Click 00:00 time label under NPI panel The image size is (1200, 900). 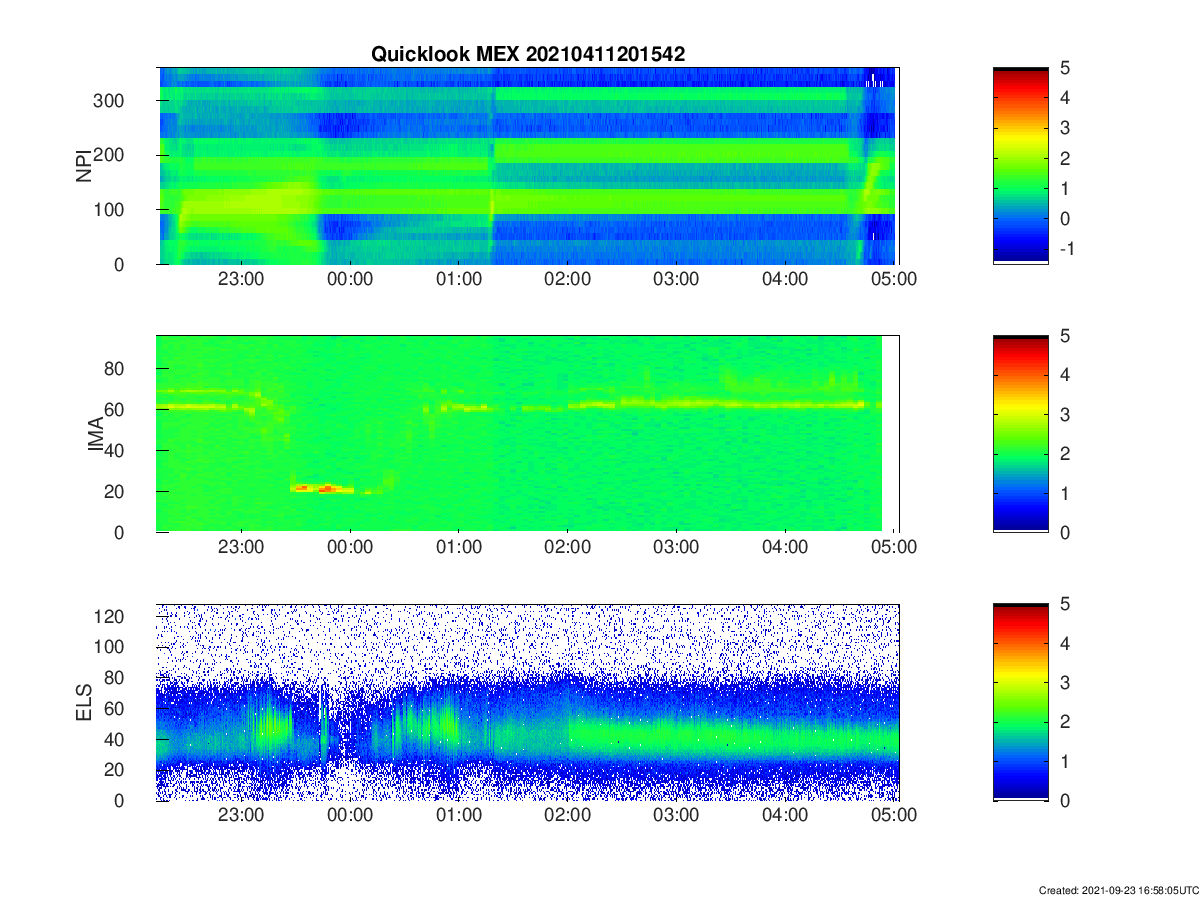(x=349, y=280)
